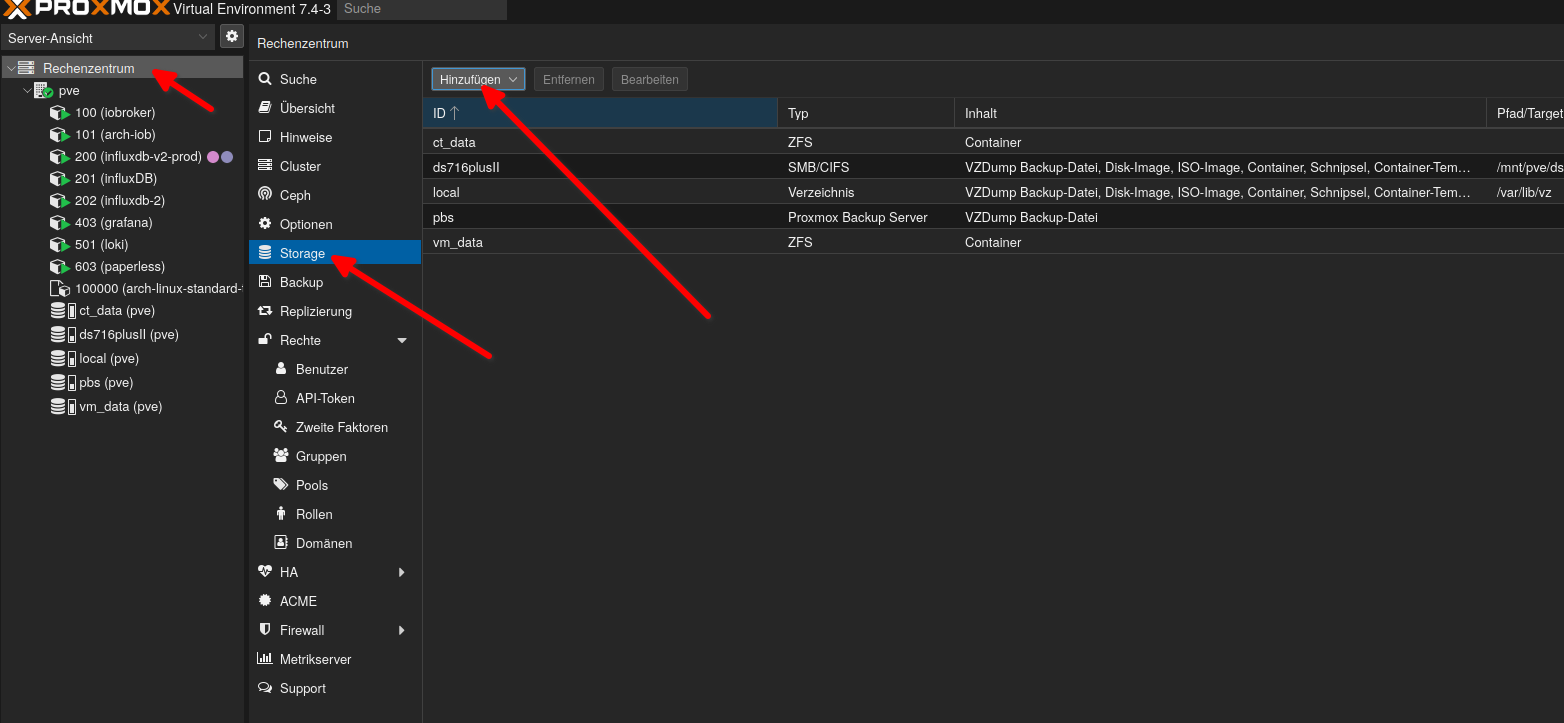
Task: Select container icon for 202 (influxdb-2)
Action: click(59, 200)
